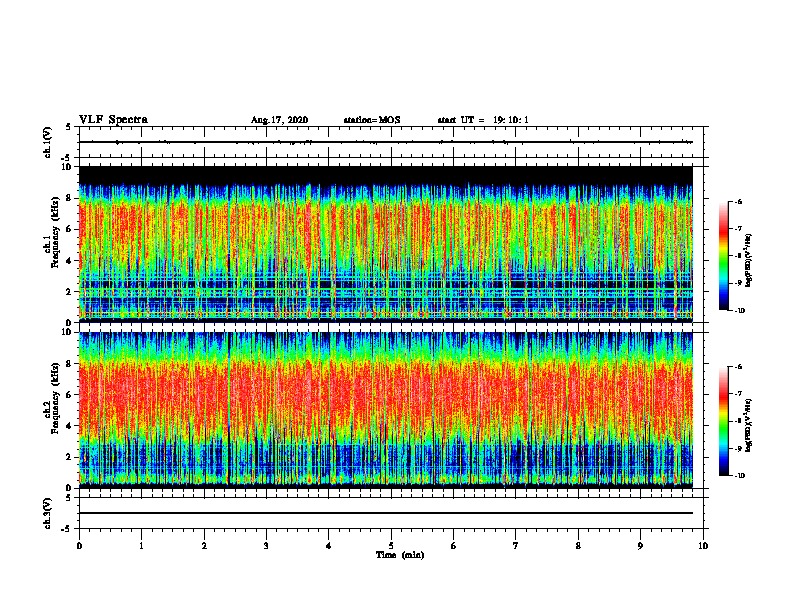This screenshot has height=612, width=792.
Task: Click the 'Time (min)' x-axis label
Action: [400, 555]
